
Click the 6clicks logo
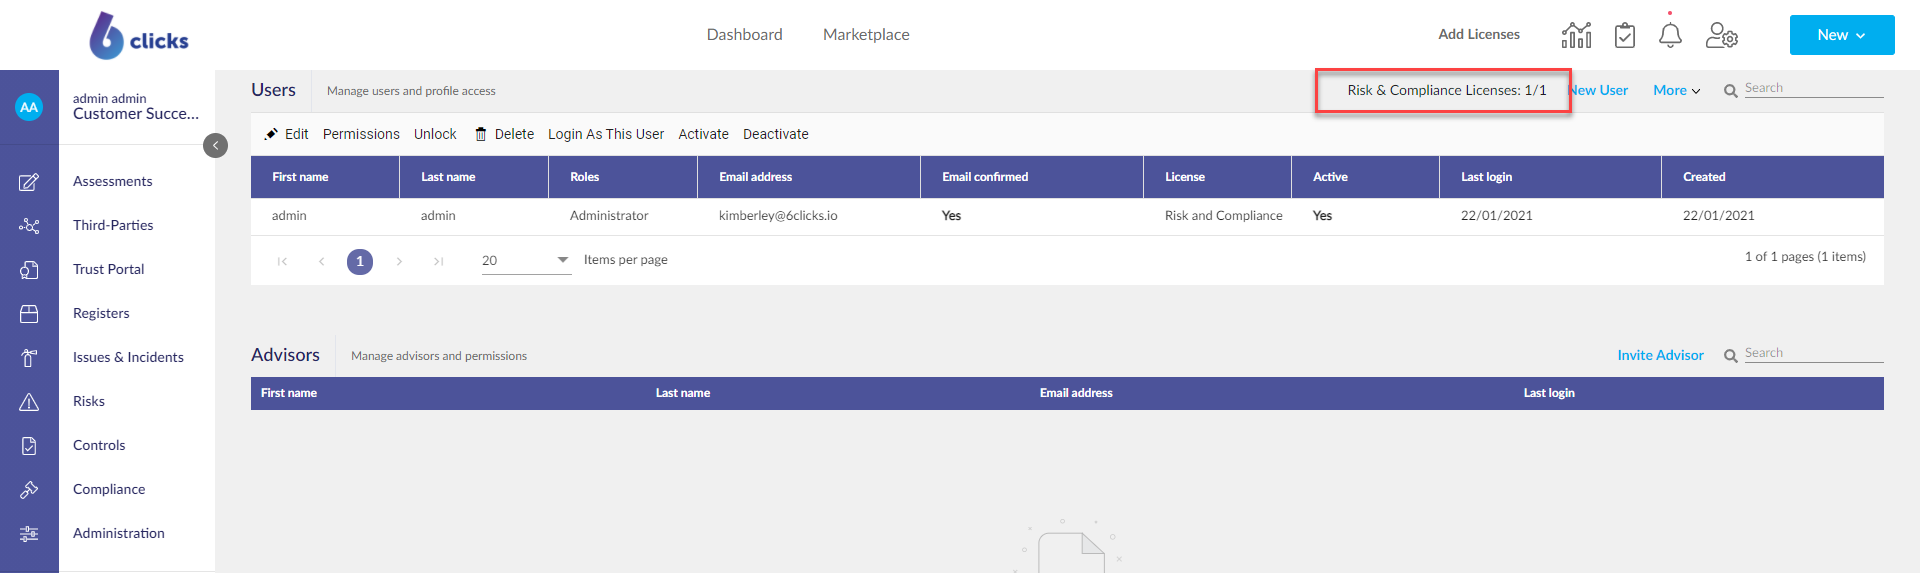(x=139, y=36)
